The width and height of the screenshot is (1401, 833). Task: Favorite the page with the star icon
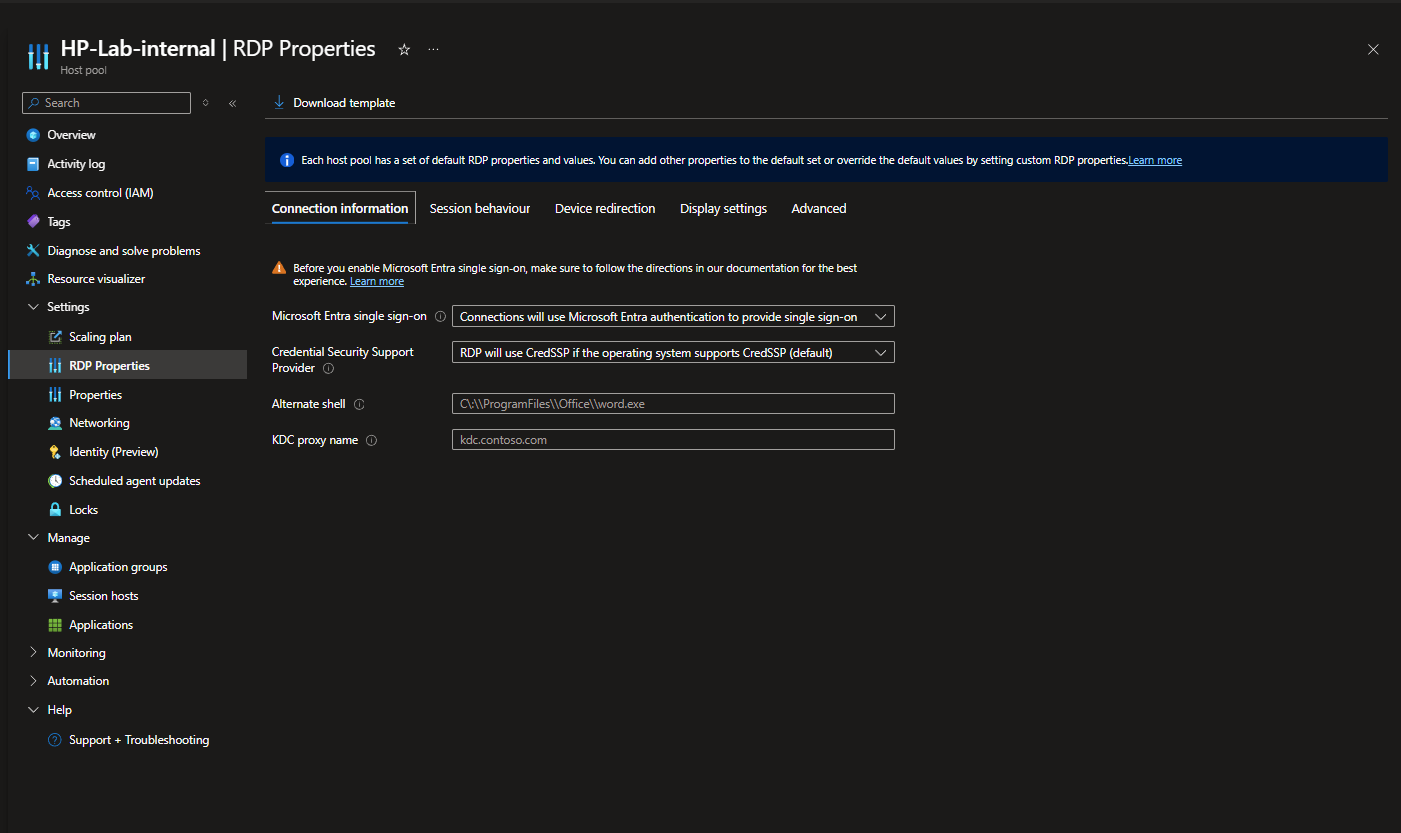click(404, 49)
